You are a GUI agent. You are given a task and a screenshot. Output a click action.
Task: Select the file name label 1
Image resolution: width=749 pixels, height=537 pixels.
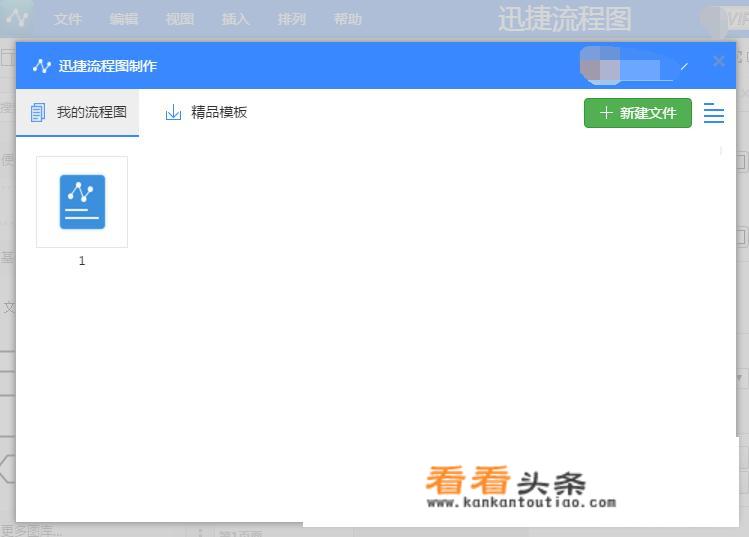(x=82, y=261)
